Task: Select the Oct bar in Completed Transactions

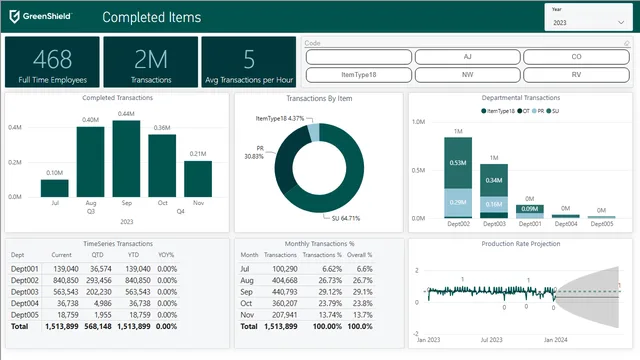Action: tap(162, 166)
